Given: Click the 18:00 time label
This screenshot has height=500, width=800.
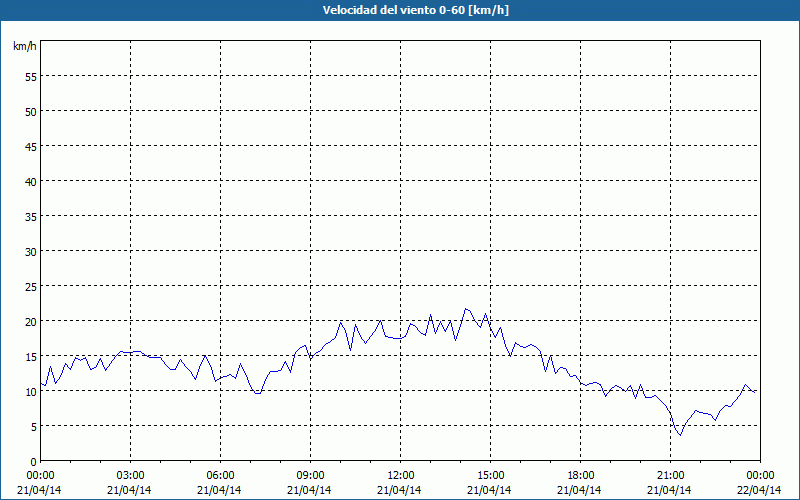Looking at the screenshot, I should [x=581, y=476].
